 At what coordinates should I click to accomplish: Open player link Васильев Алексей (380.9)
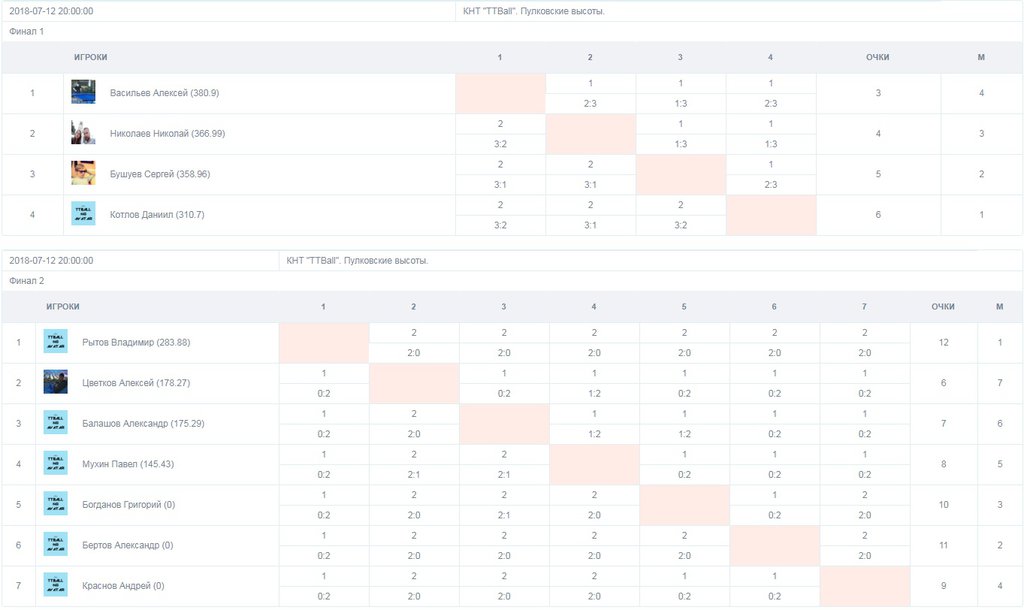[x=165, y=93]
